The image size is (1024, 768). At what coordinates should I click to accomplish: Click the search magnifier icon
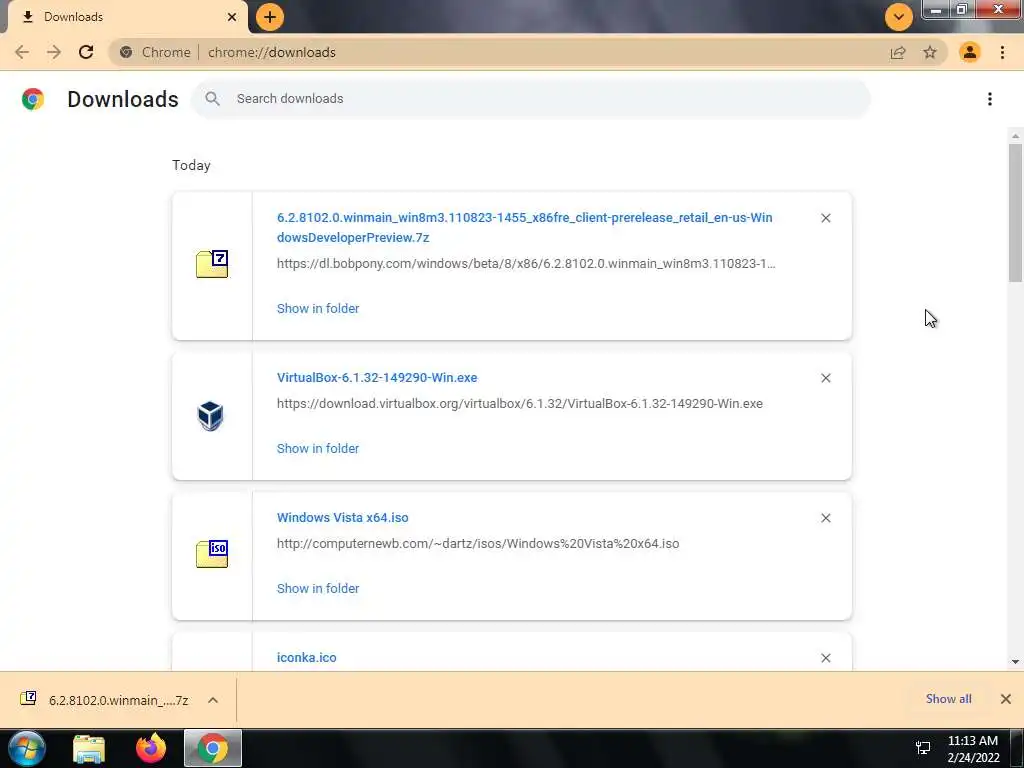[x=212, y=99]
